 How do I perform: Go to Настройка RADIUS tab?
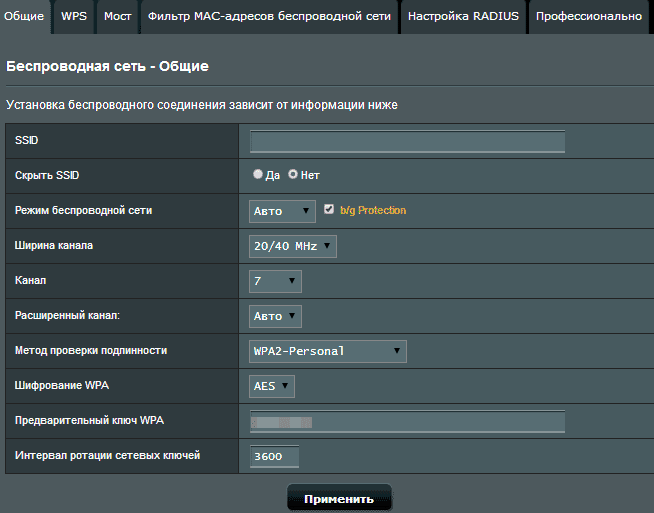tap(463, 17)
